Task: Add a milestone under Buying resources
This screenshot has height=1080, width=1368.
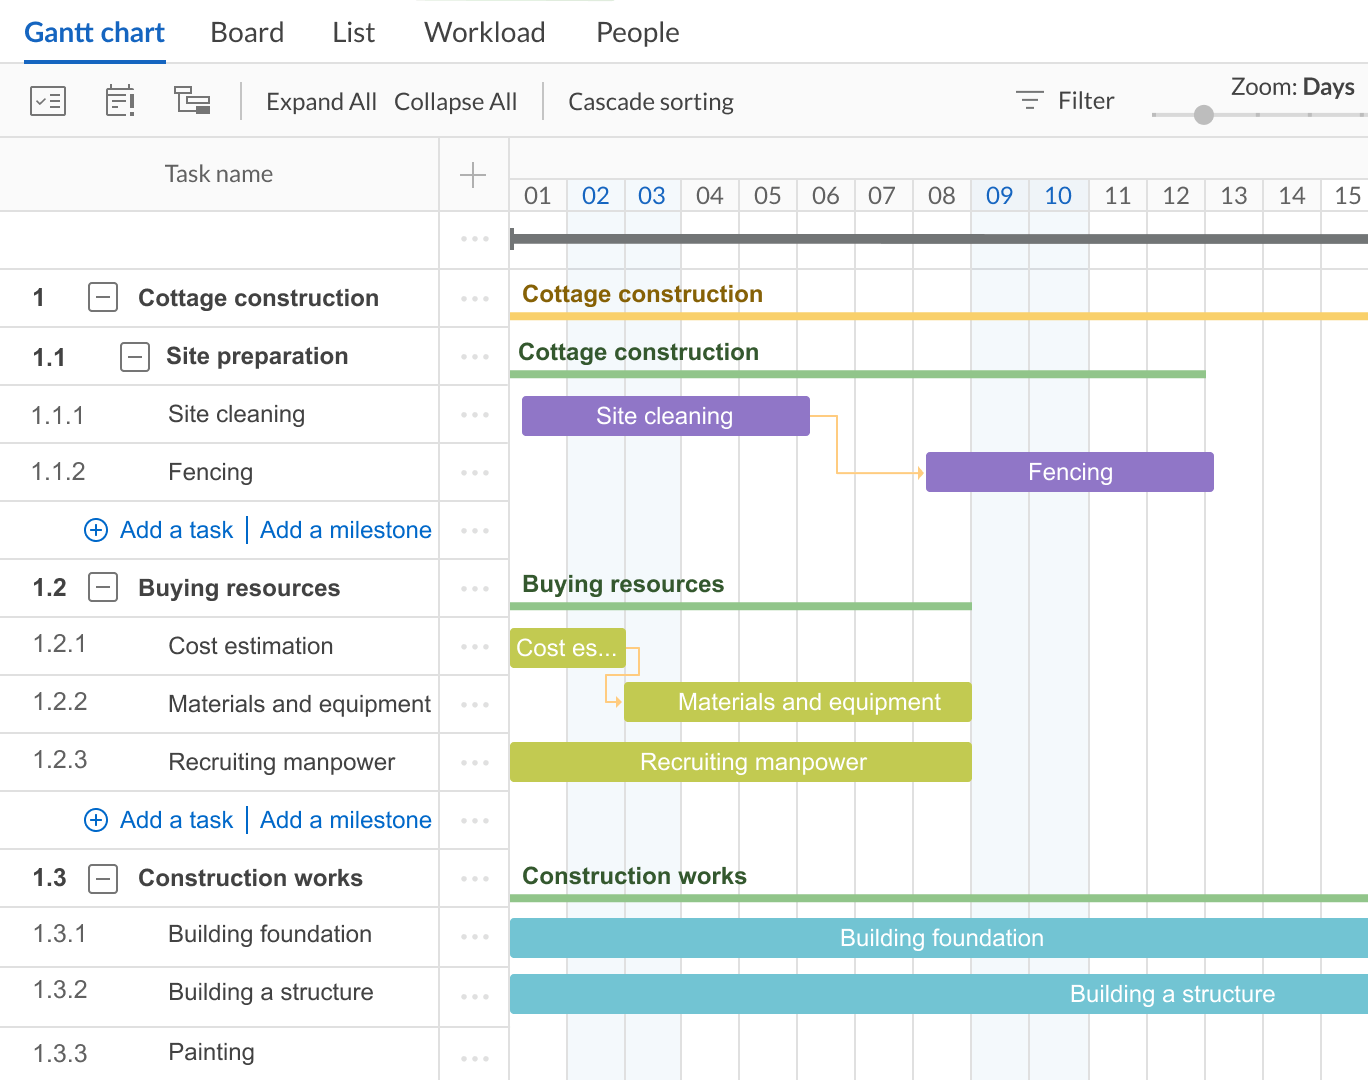Action: 345,819
